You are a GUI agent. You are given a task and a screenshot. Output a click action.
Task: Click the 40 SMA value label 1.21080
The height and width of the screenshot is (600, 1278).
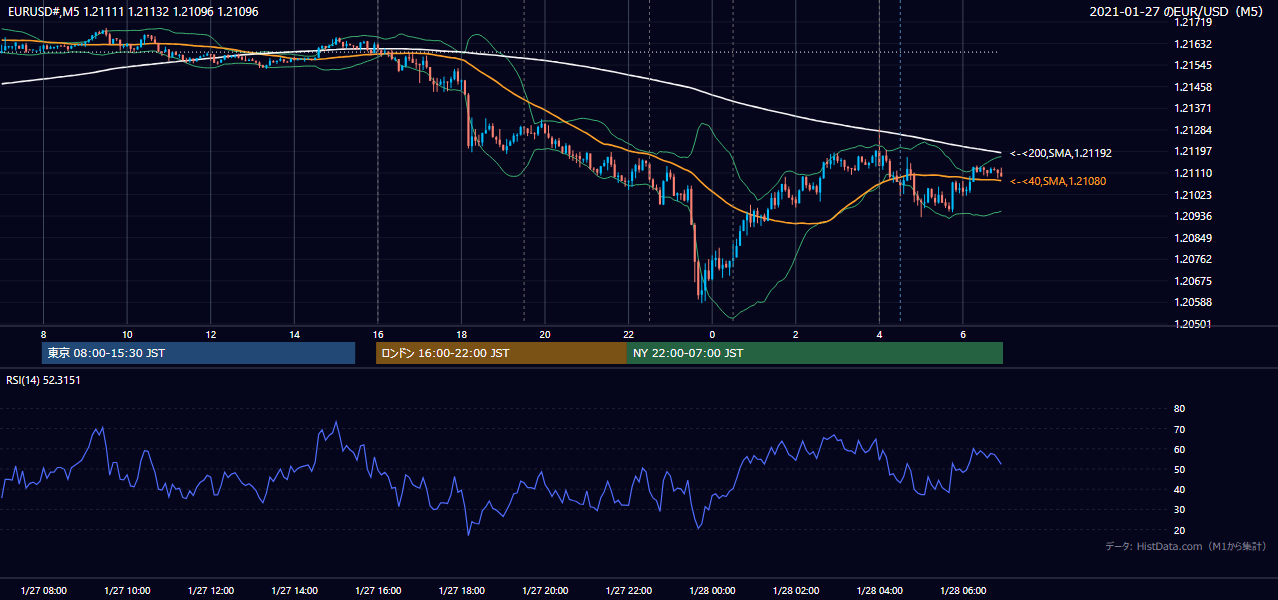[x=1060, y=181]
